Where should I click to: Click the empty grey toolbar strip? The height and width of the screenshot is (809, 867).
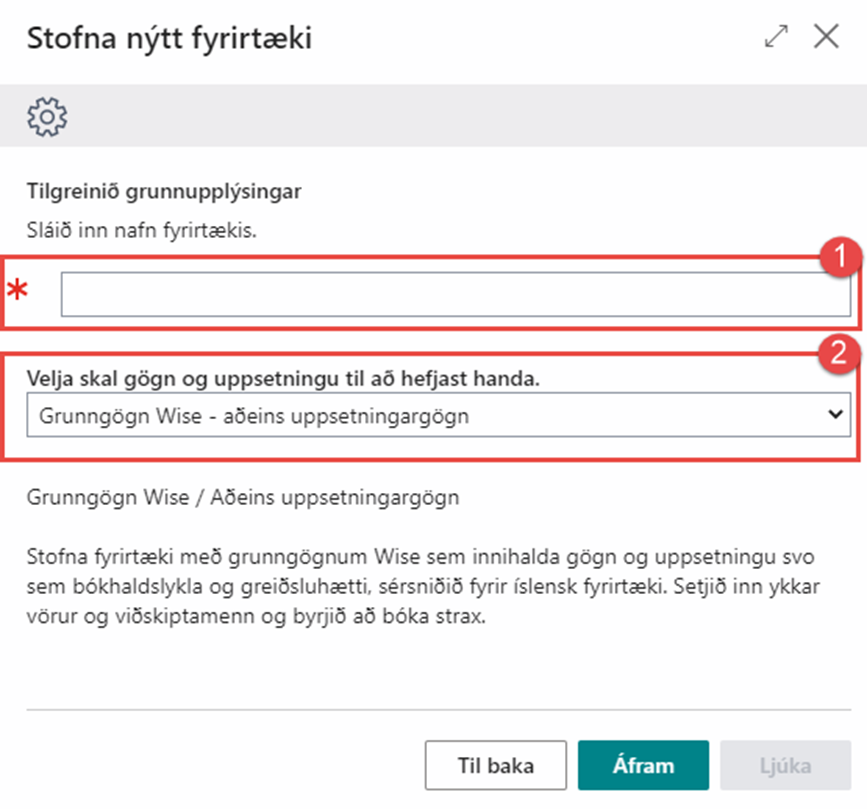[450, 117]
